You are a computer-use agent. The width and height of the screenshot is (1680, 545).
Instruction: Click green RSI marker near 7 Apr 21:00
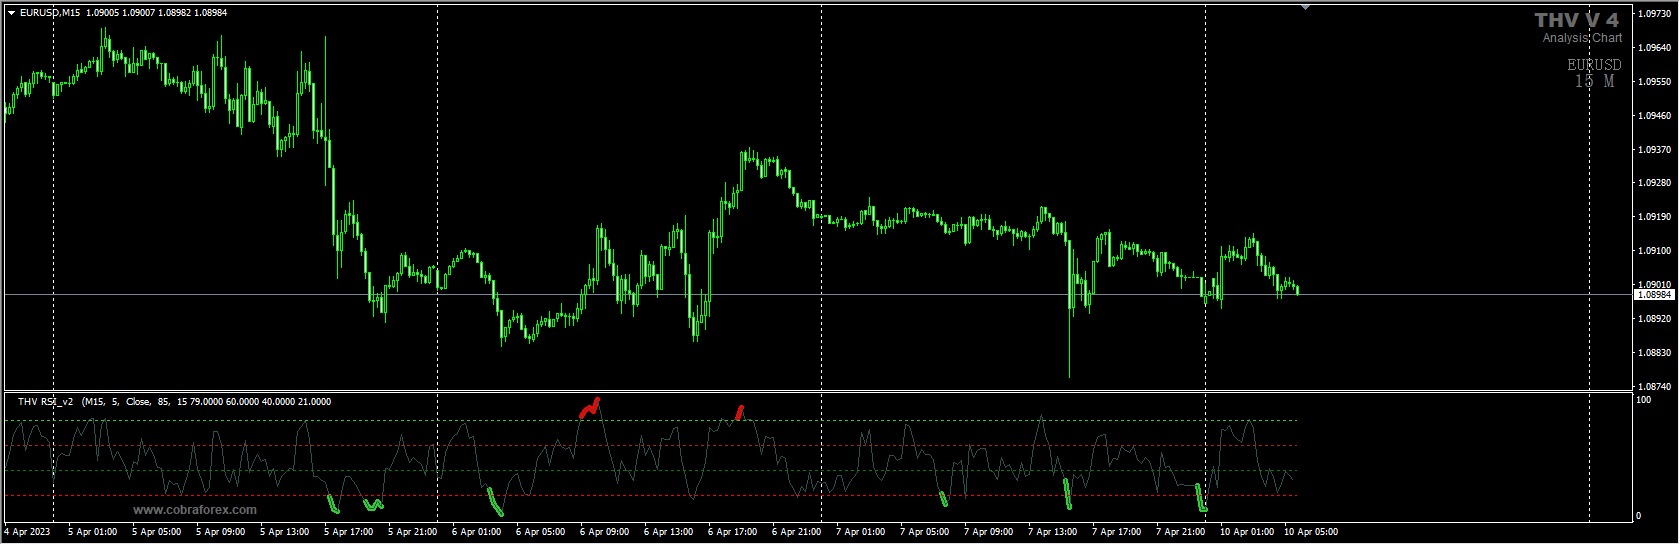click(1201, 498)
